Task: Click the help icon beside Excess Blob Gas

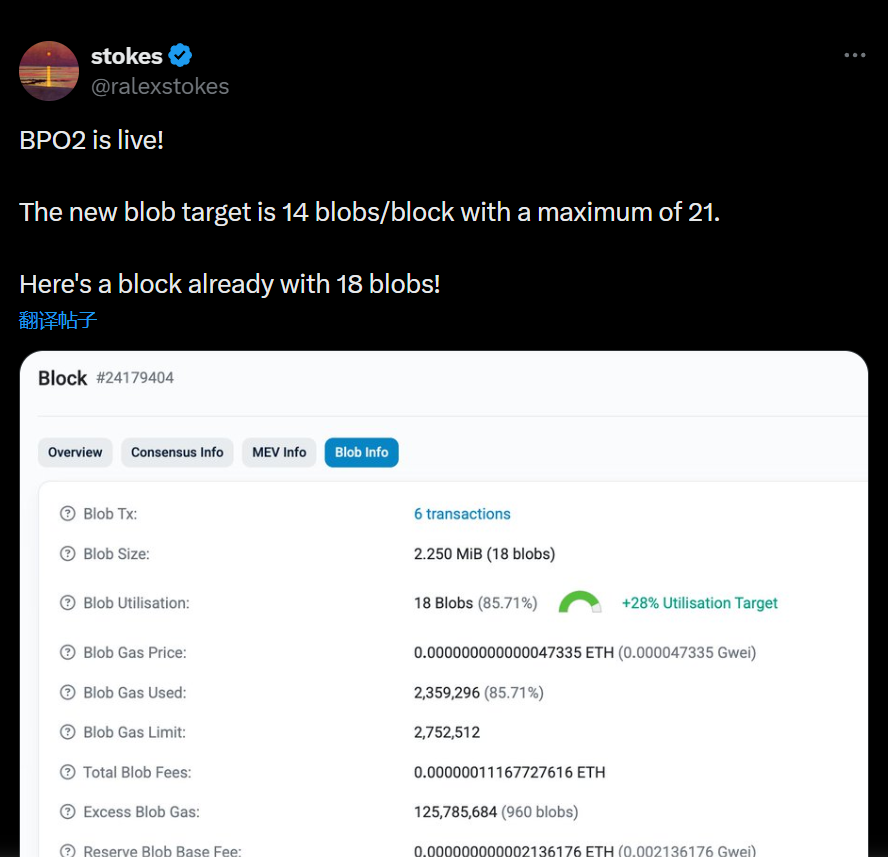Action: coord(68,812)
